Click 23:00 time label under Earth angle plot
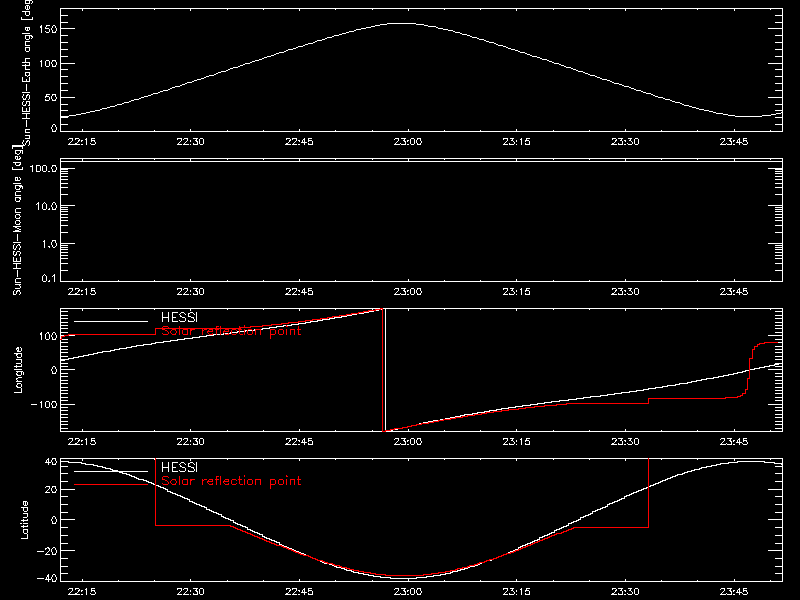Image resolution: width=800 pixels, height=600 pixels. [x=408, y=141]
